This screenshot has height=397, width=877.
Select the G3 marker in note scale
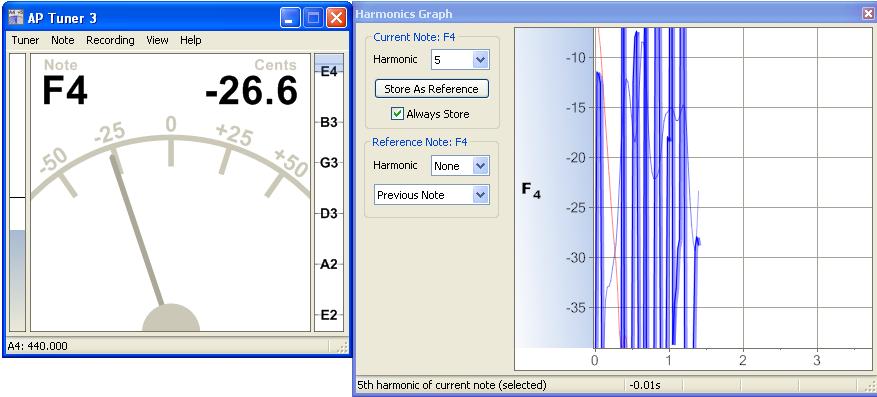click(x=329, y=163)
